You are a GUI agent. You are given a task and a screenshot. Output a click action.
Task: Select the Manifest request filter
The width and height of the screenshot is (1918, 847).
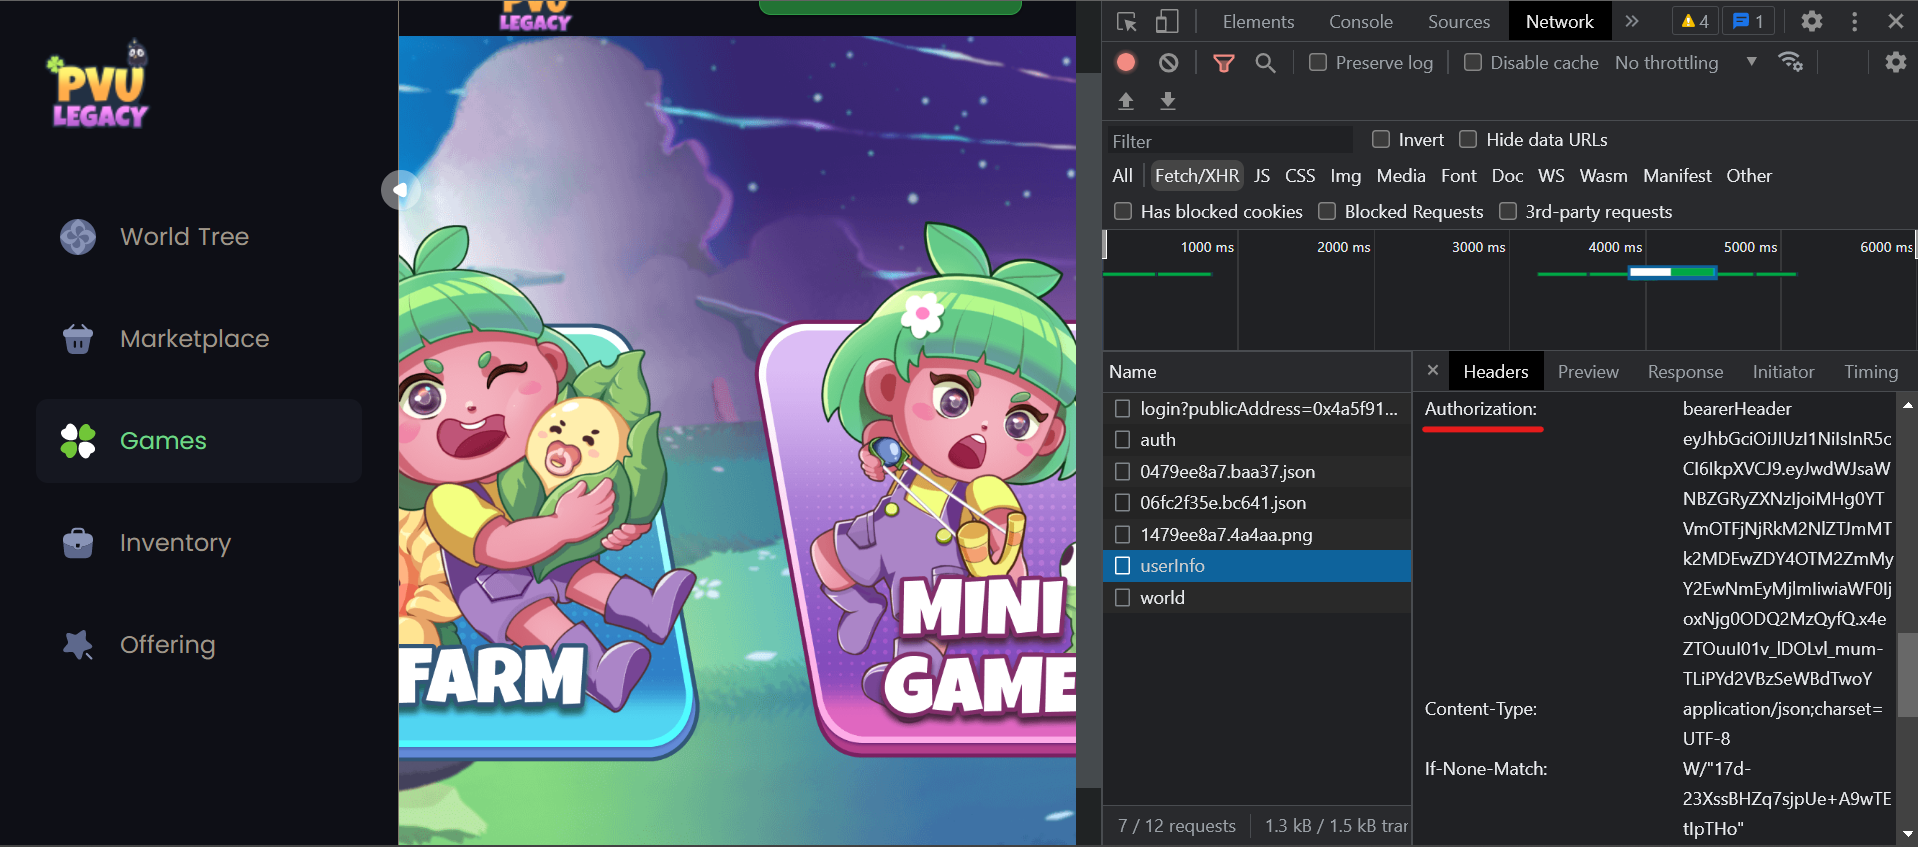point(1677,176)
